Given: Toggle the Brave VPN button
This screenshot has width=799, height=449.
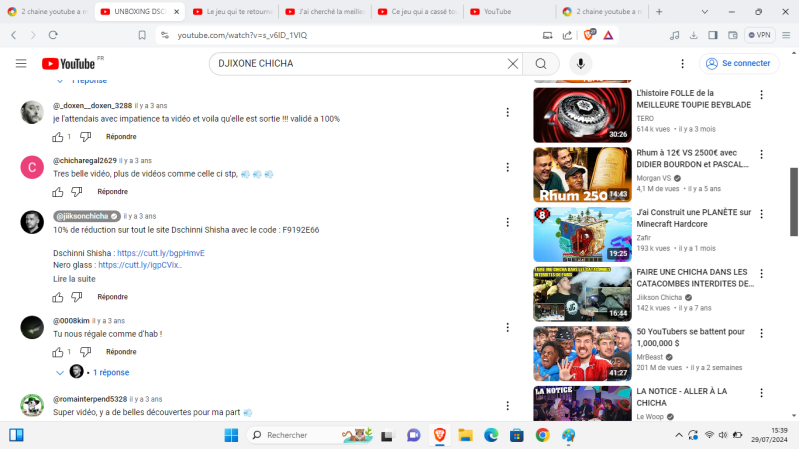Looking at the screenshot, I should [x=760, y=35].
